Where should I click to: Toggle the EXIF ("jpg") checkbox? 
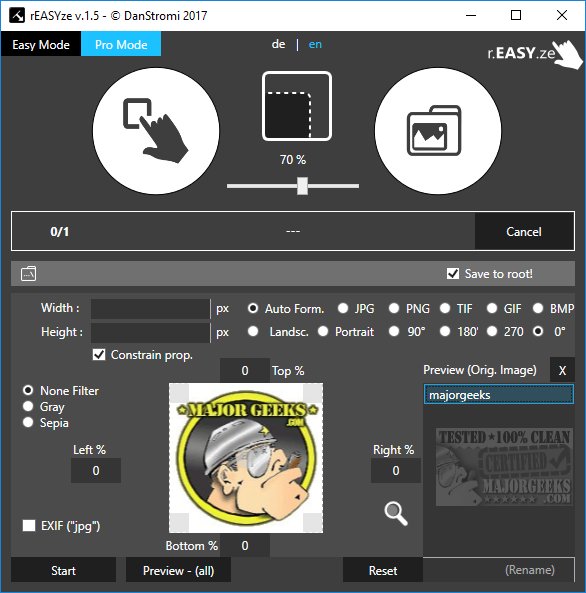[29, 525]
